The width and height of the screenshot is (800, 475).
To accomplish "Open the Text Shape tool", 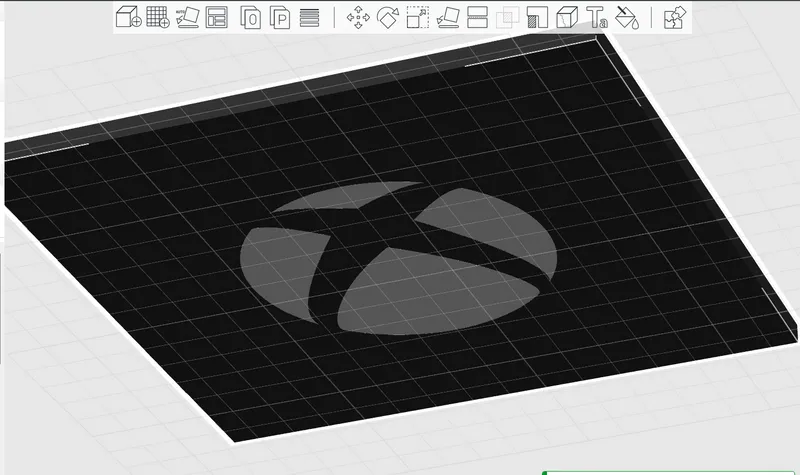I will 596,17.
